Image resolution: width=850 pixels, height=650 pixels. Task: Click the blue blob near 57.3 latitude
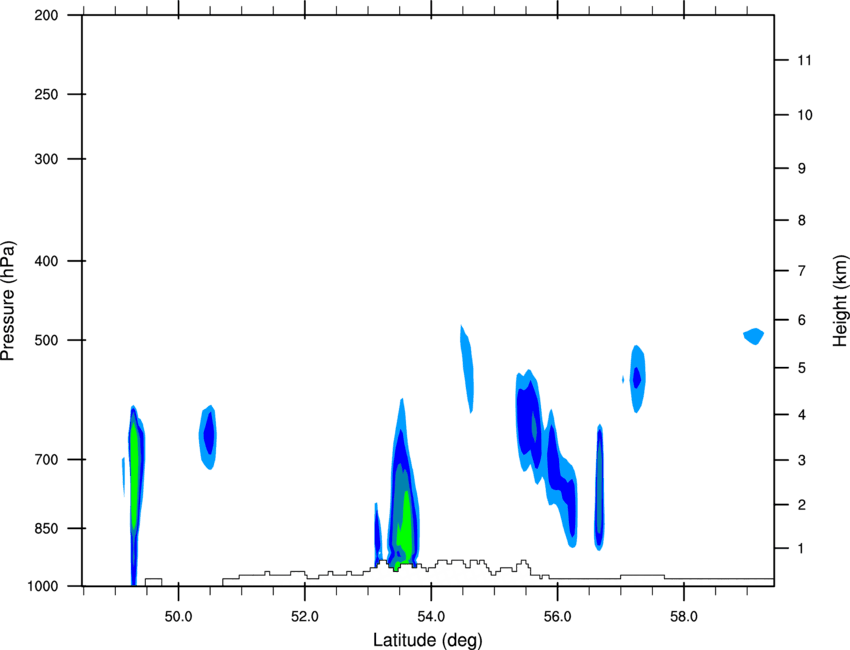coord(638,378)
